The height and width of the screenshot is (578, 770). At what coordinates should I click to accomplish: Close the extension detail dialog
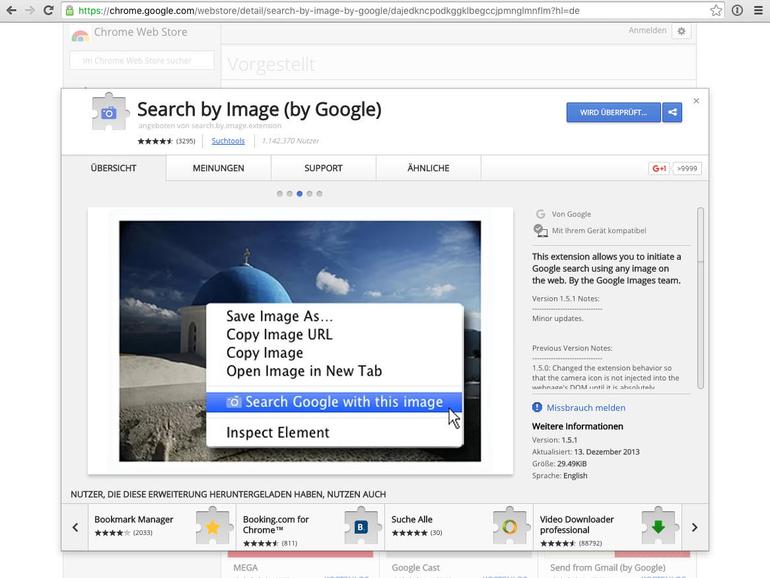point(696,101)
